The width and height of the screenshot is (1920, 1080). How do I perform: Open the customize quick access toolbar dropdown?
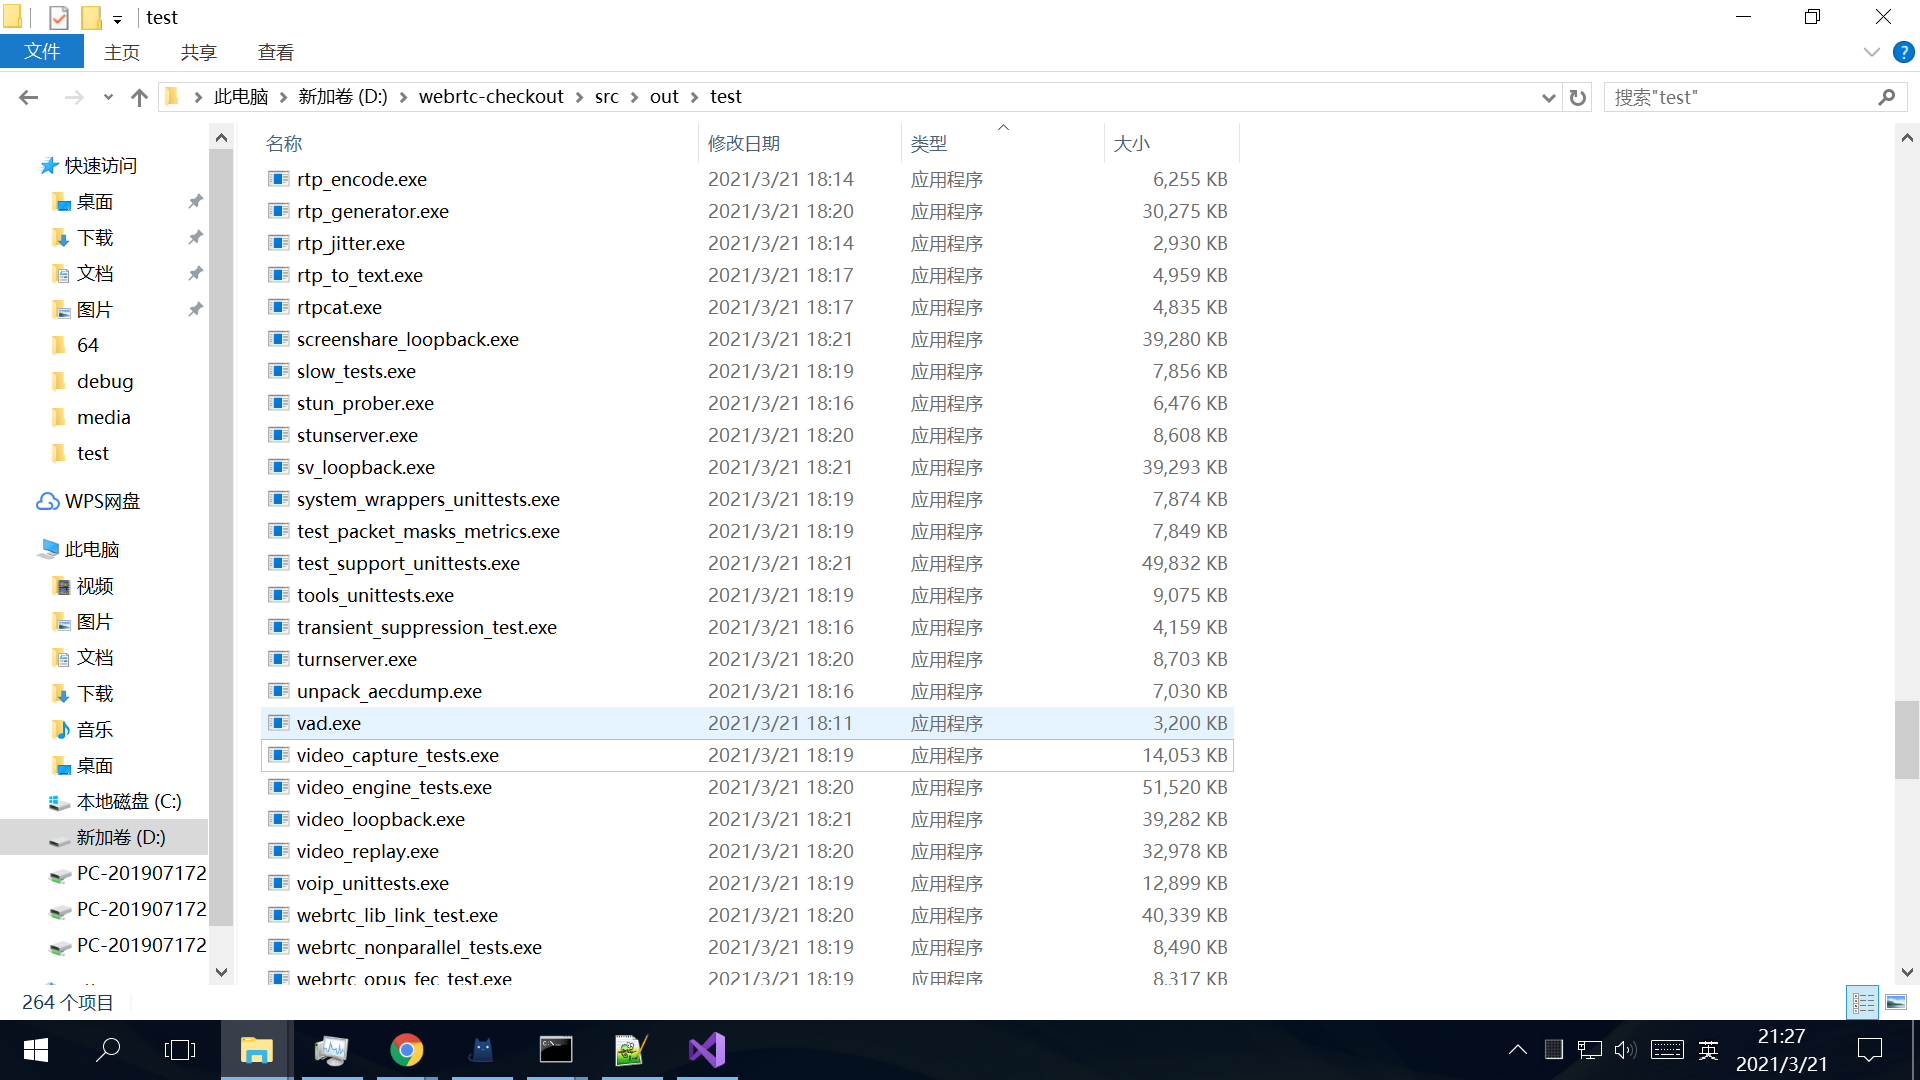[x=117, y=19]
